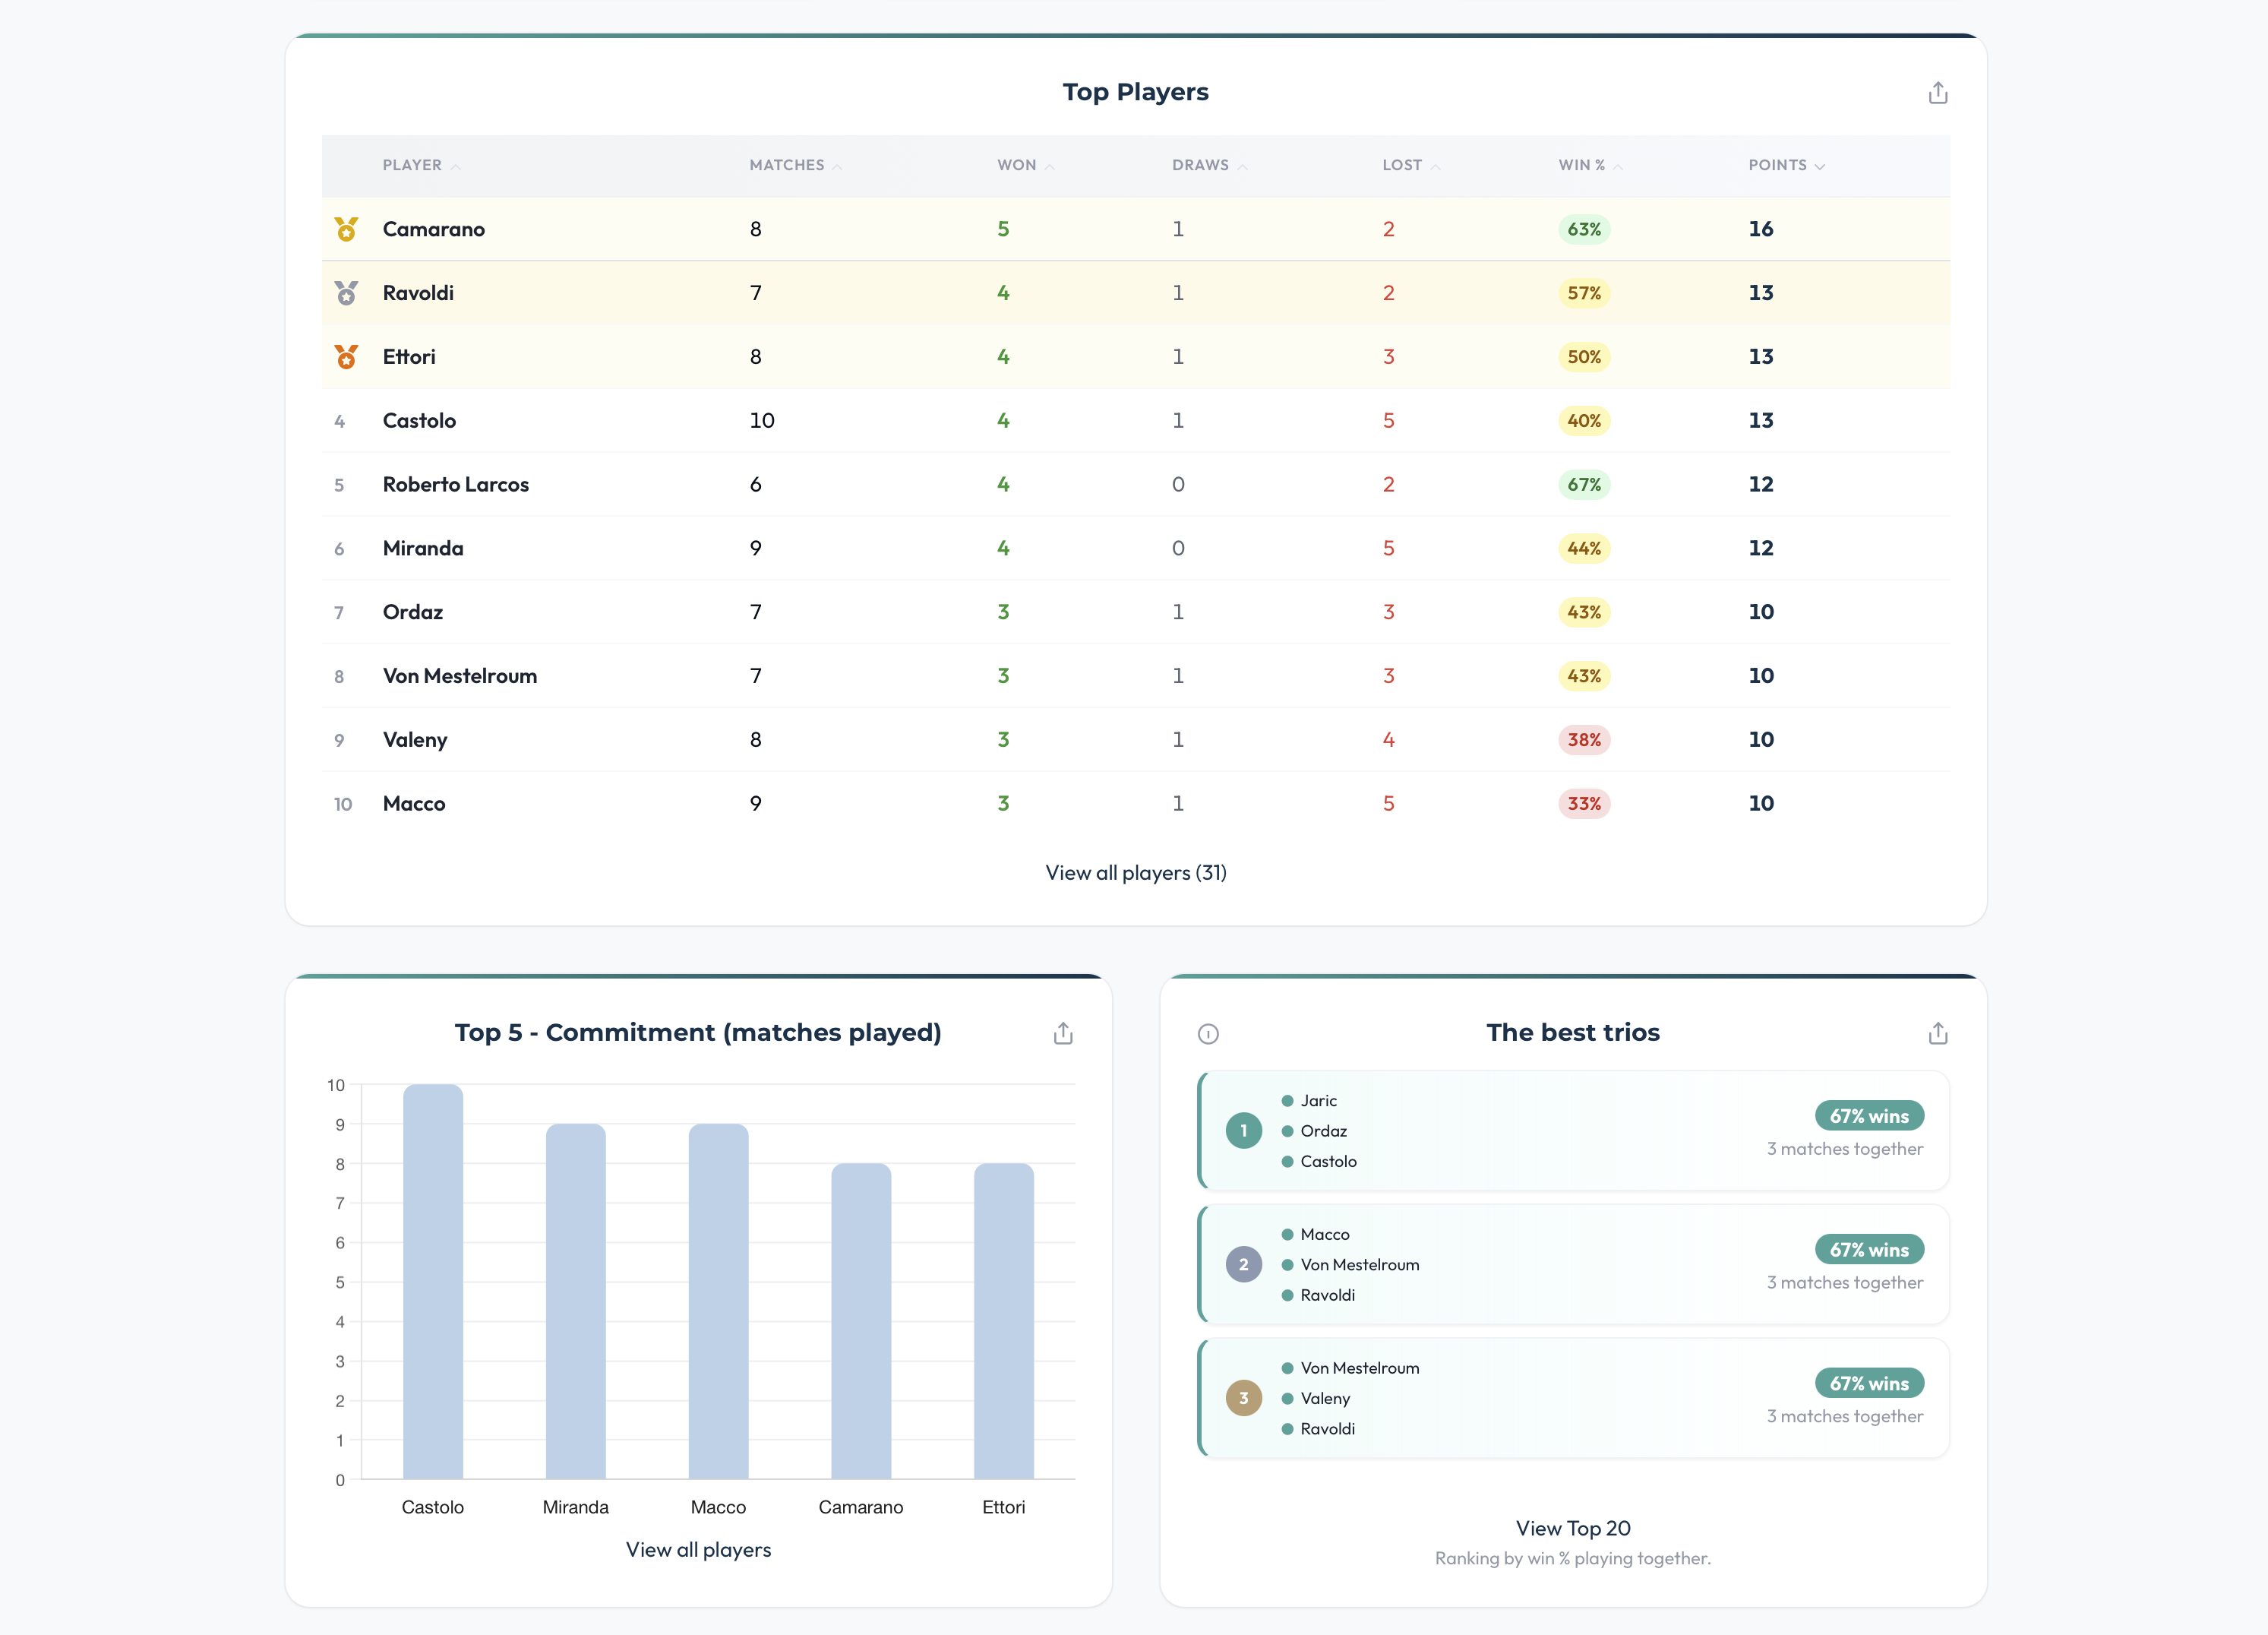Click share icon on best trios card

click(x=1937, y=1033)
